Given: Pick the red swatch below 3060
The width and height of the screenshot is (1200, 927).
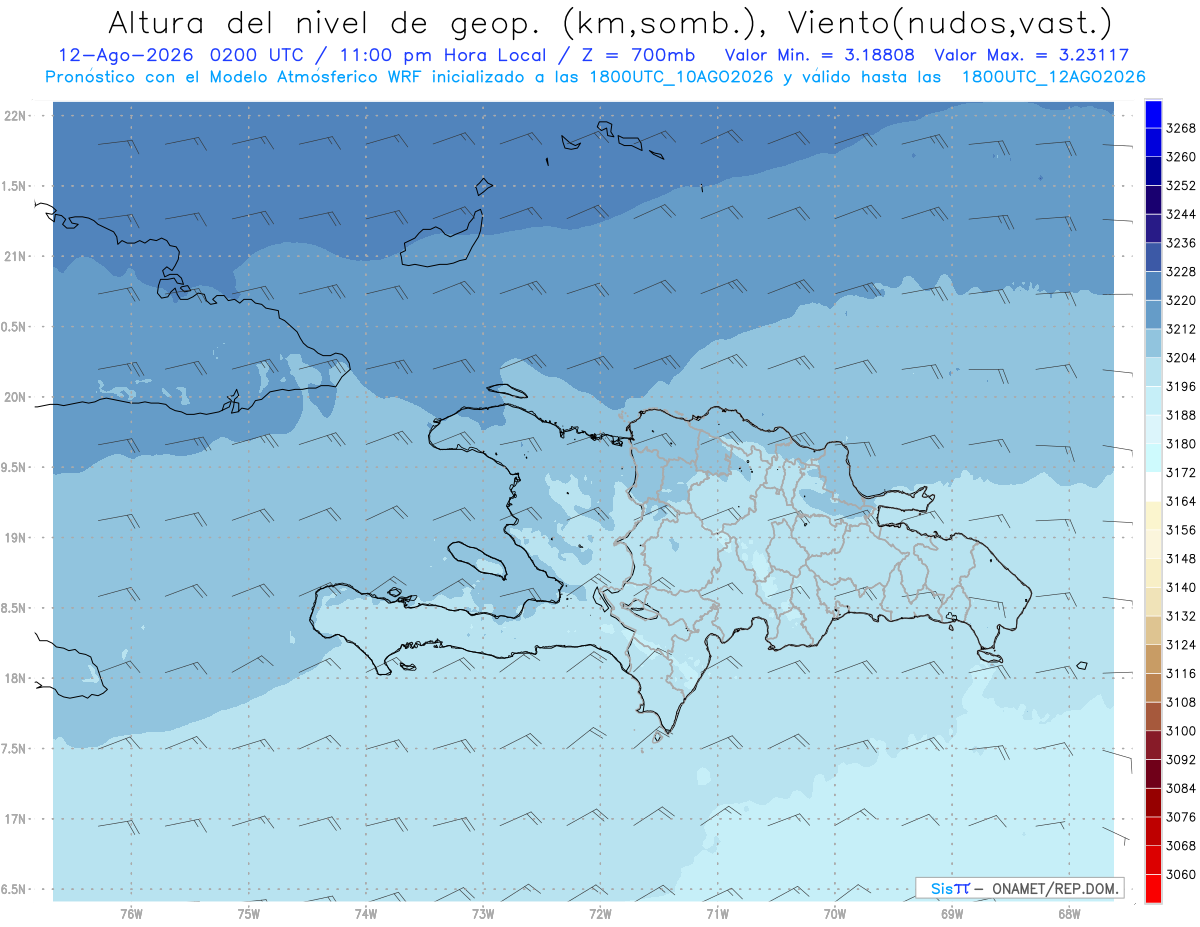Looking at the screenshot, I should (x=1153, y=889).
